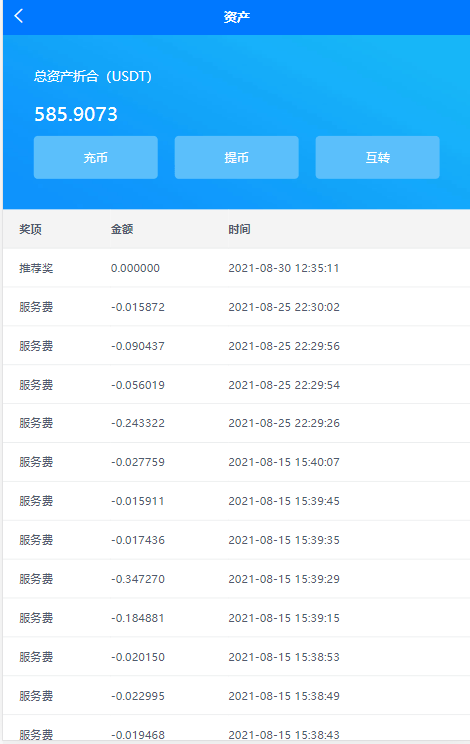Select amount -0.090437
Viewport: 470px width, 744px height.
(138, 346)
